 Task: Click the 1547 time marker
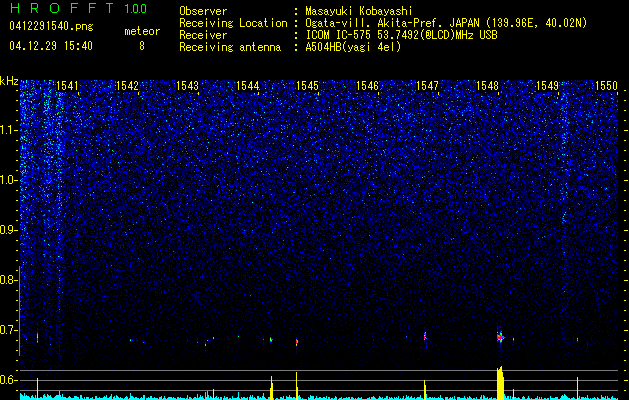click(427, 85)
